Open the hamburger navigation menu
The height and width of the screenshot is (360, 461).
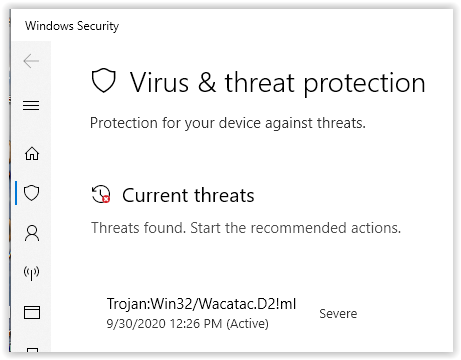pyautogui.click(x=31, y=105)
